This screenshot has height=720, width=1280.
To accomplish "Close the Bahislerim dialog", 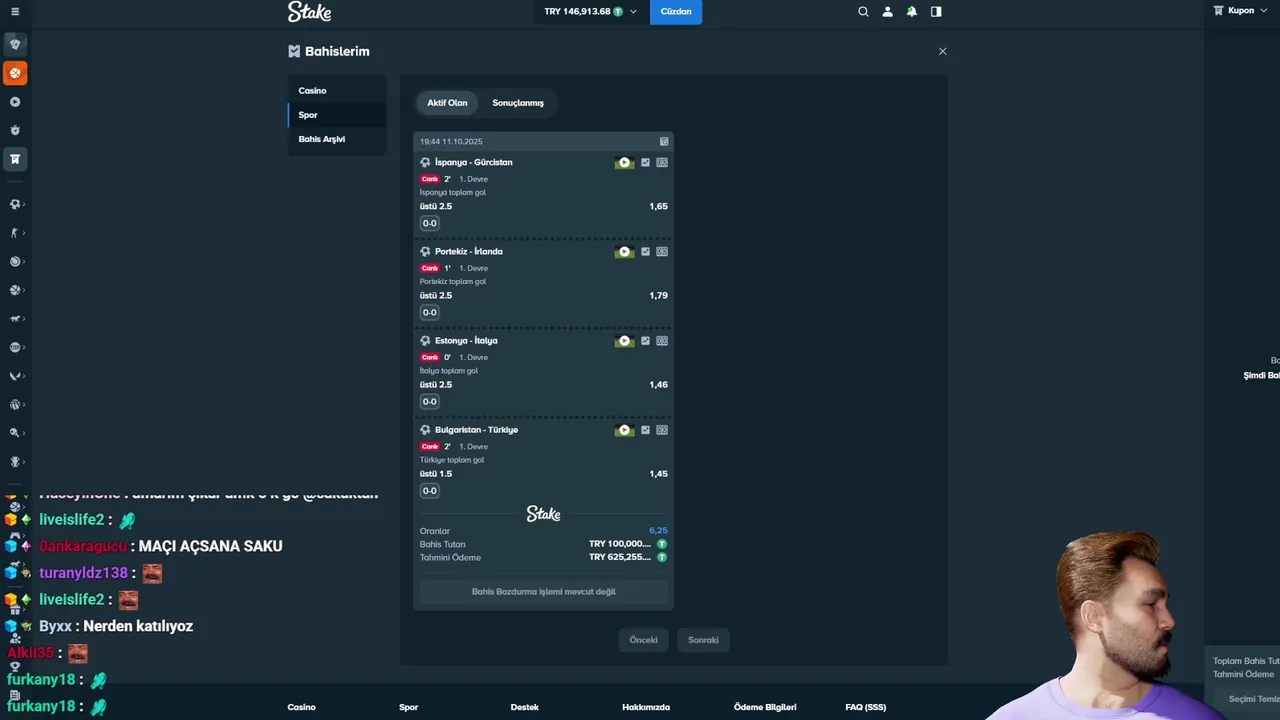I will tap(942, 51).
